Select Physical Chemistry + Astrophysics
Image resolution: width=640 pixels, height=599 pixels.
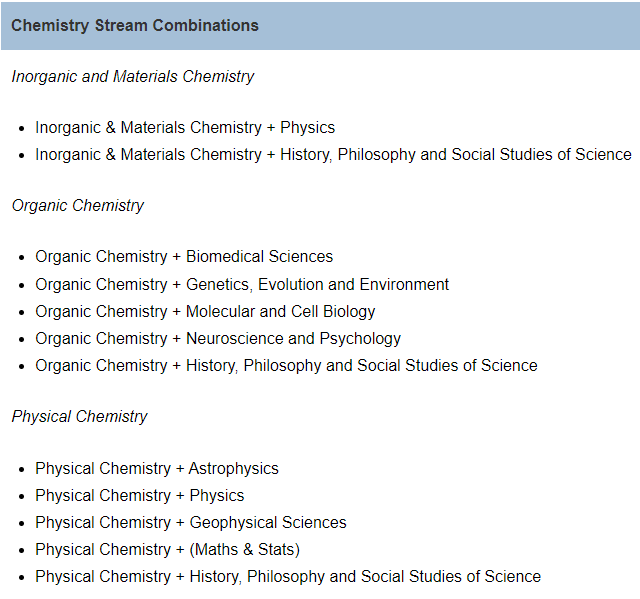pyautogui.click(x=157, y=468)
